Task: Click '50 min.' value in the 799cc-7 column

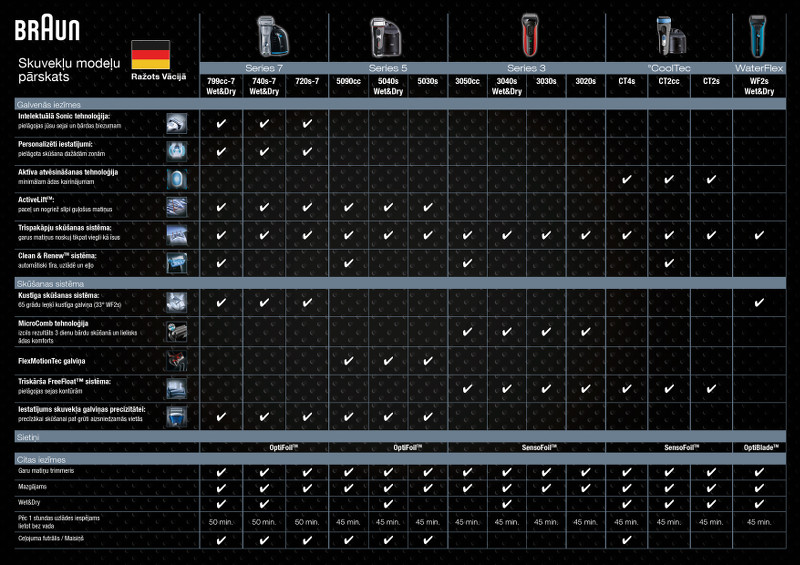Action: pos(221,522)
